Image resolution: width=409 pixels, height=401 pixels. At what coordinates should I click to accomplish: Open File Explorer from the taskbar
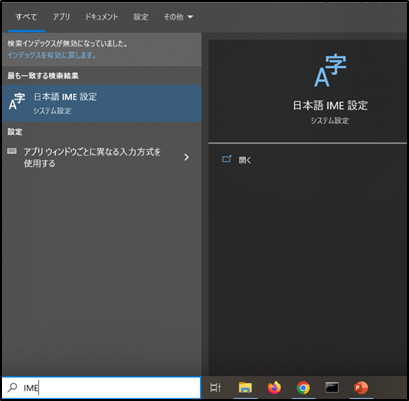(245, 388)
